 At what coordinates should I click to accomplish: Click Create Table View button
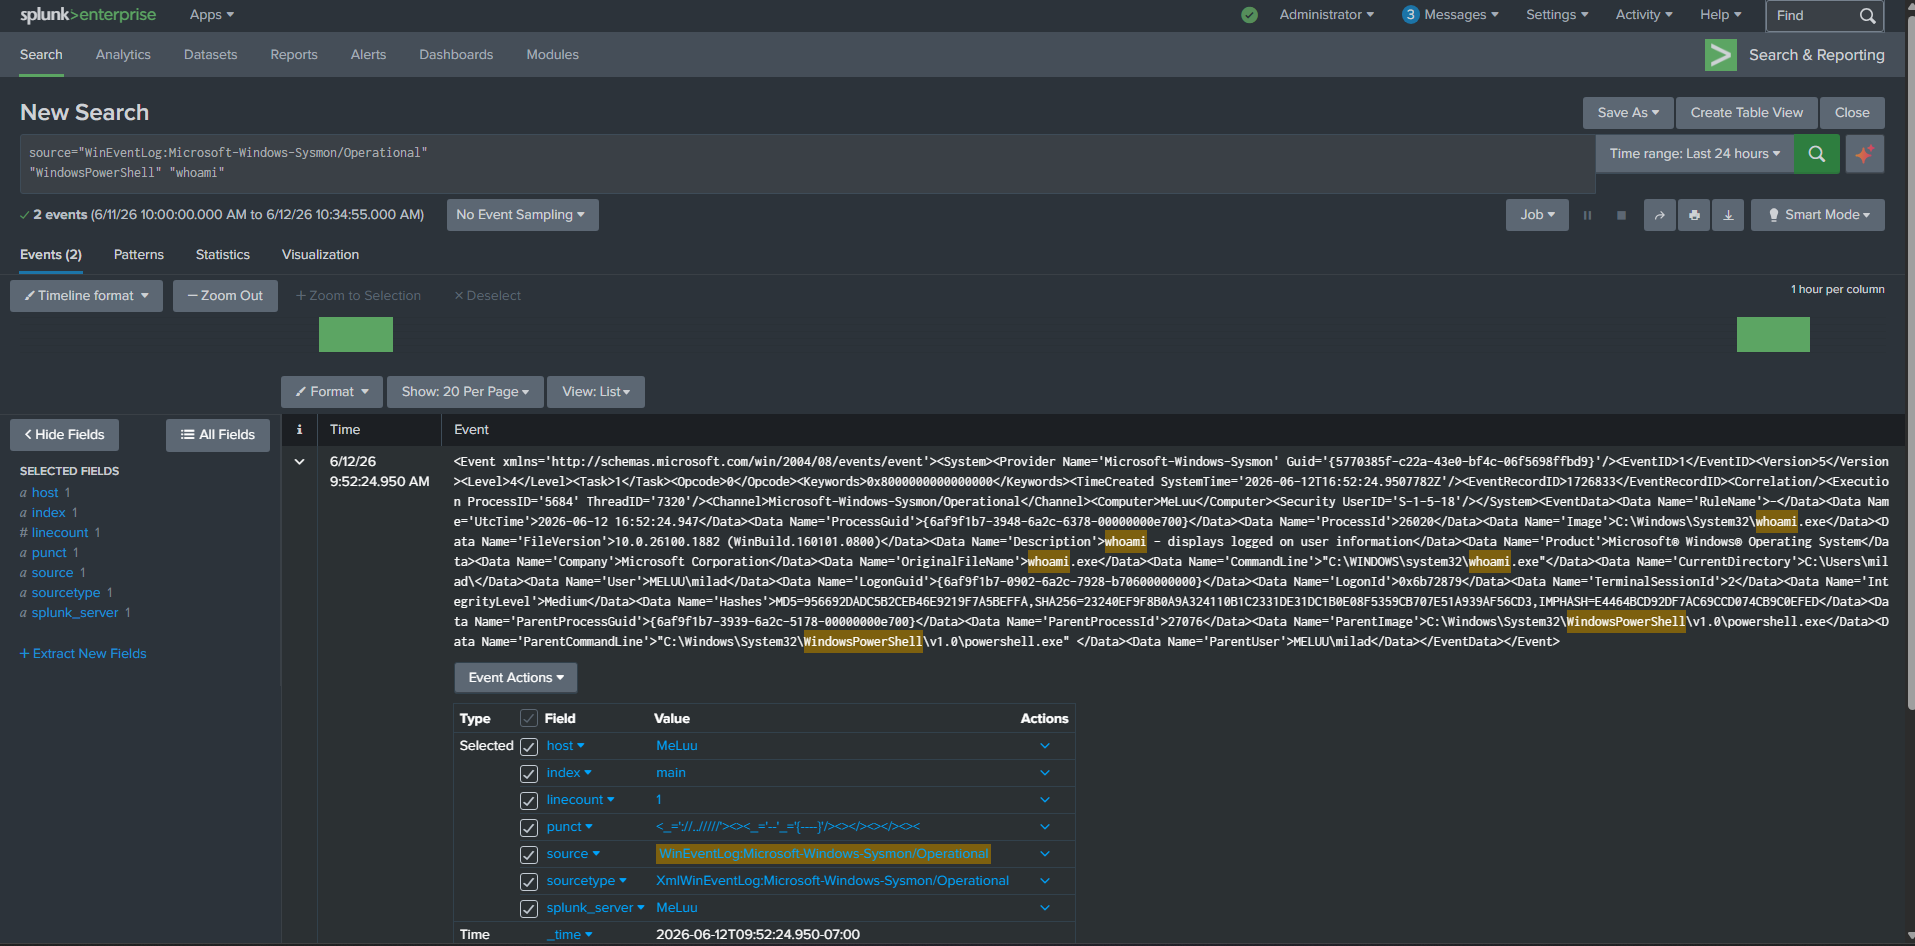(1747, 113)
